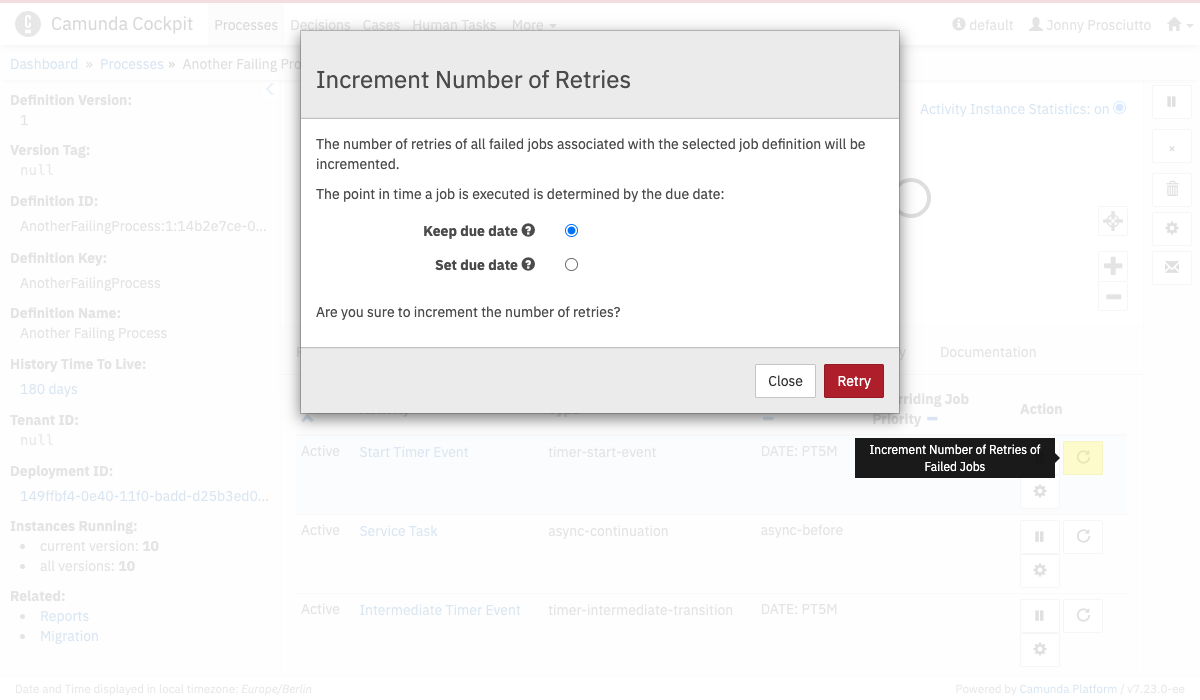The image size is (1200, 700).
Task: Click the trash delete icon in right toolbar
Action: point(1172,188)
